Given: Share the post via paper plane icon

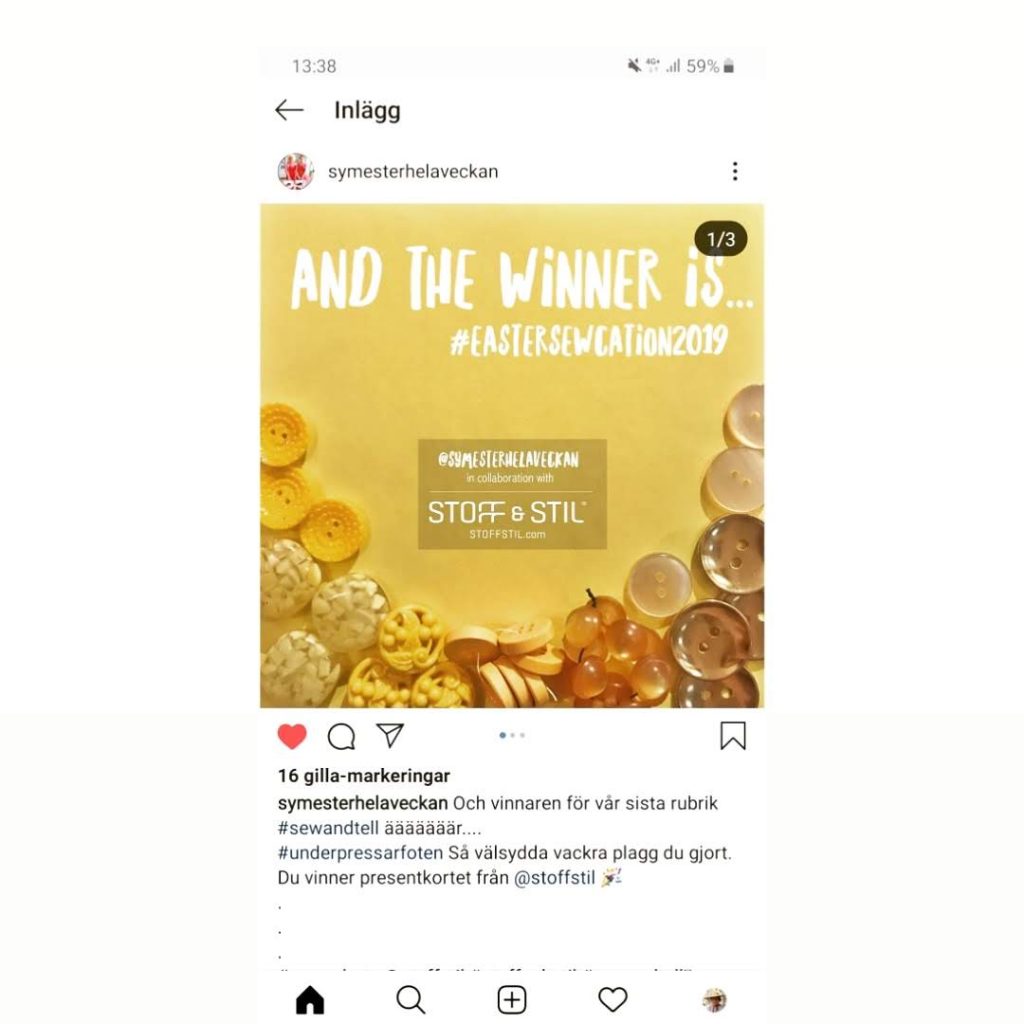Looking at the screenshot, I should coord(390,736).
